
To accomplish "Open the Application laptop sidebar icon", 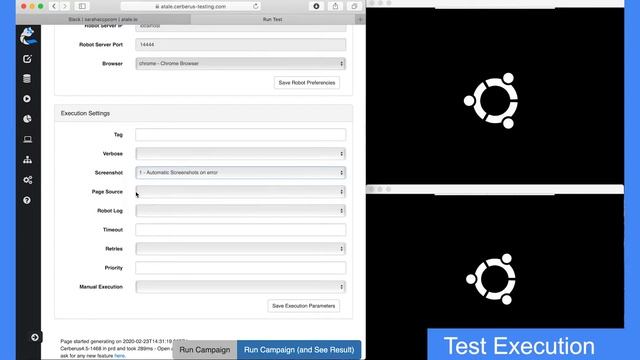I will 27,140.
